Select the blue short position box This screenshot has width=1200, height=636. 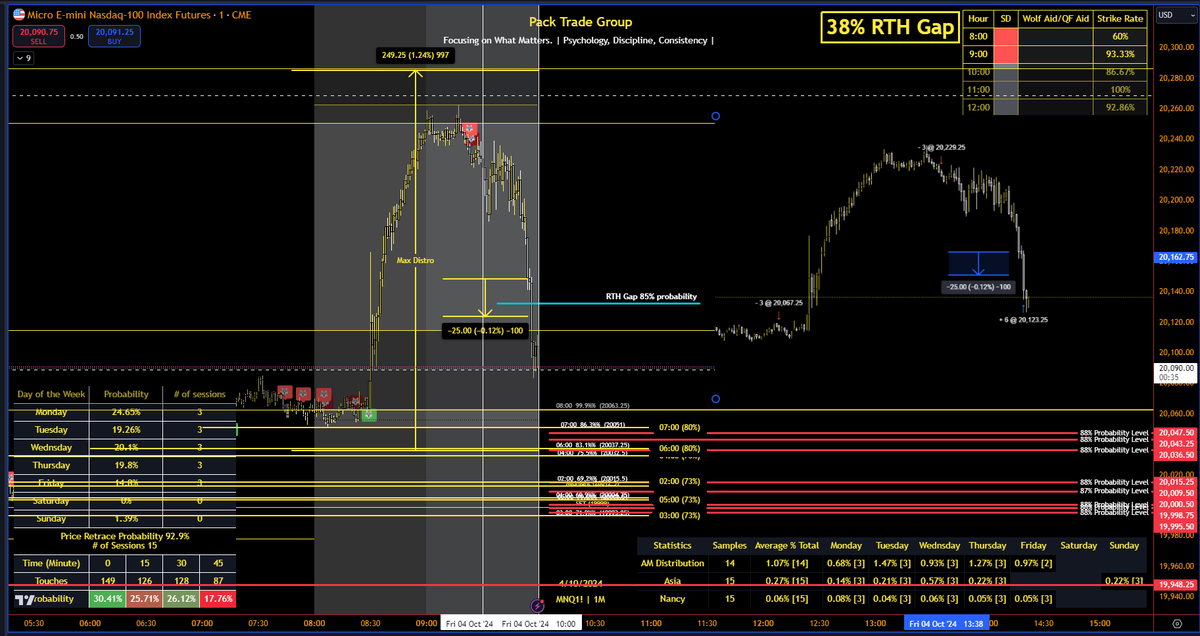[x=979, y=263]
